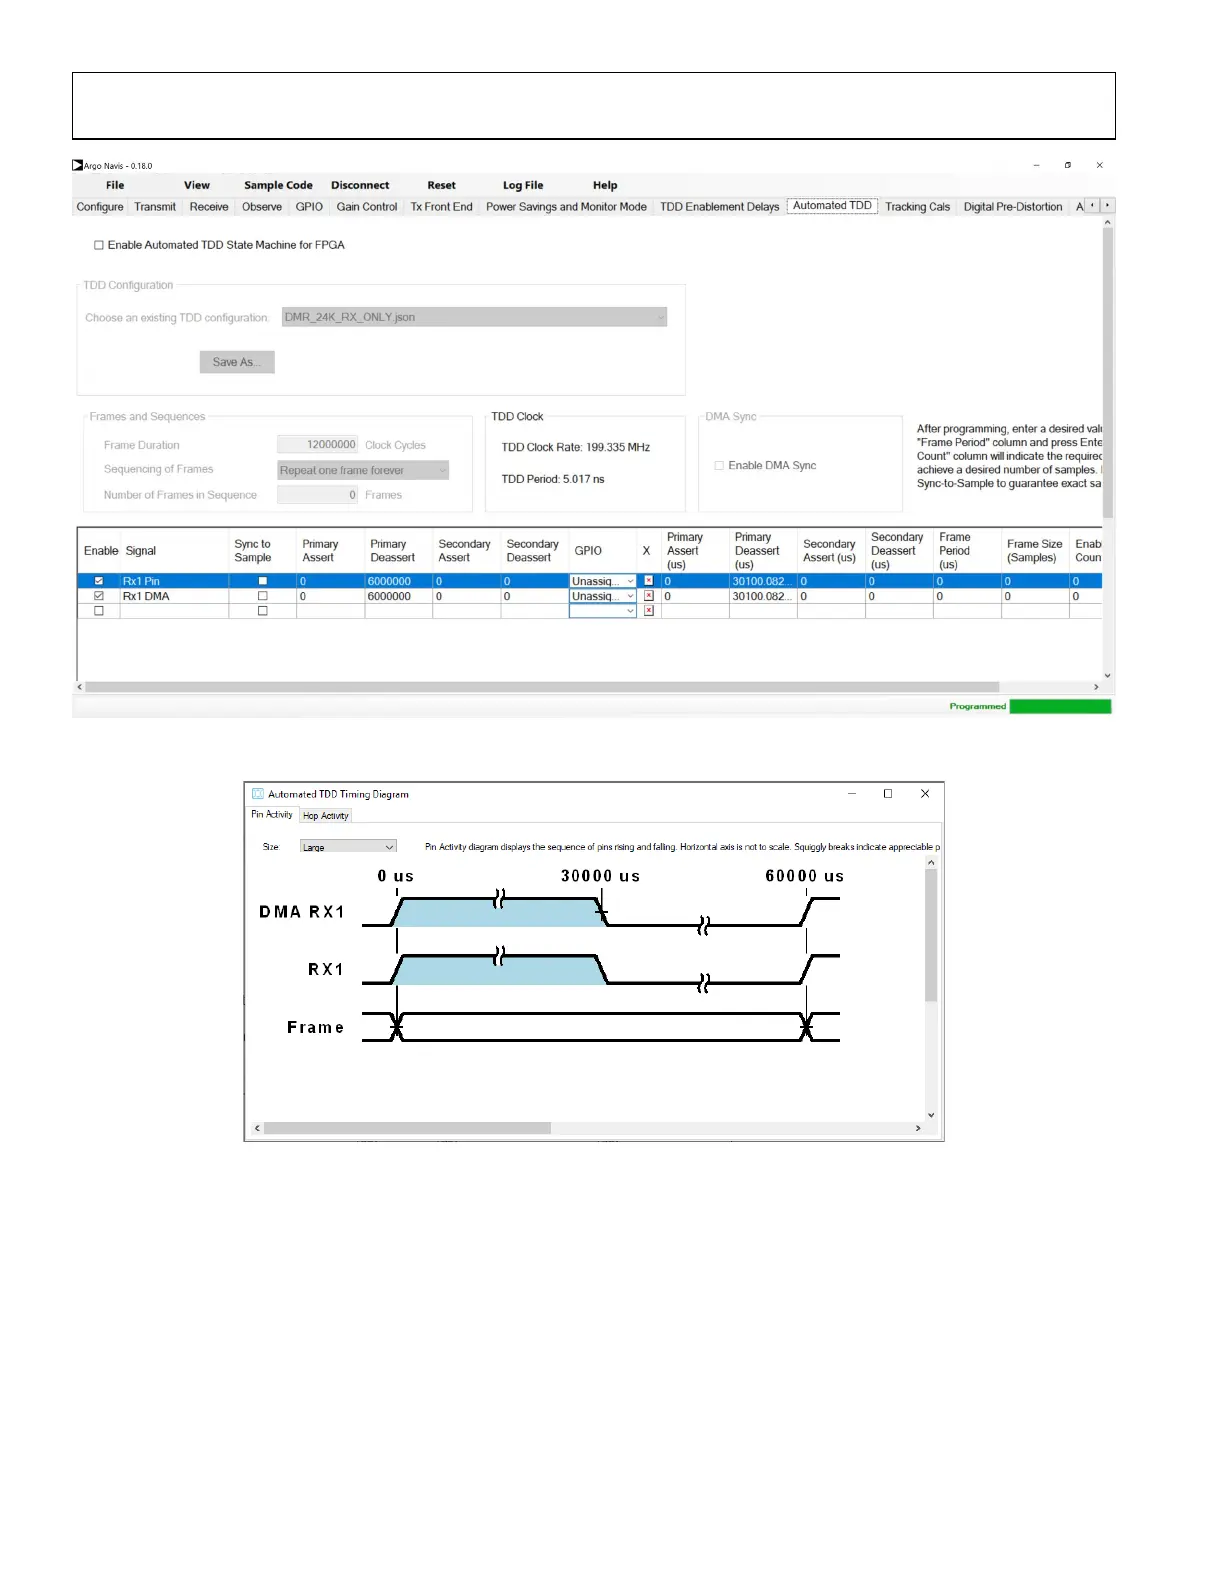Open GPIO dropdown for Rx1 Pin row
Viewport: 1224px width, 1584px height.
coord(603,581)
